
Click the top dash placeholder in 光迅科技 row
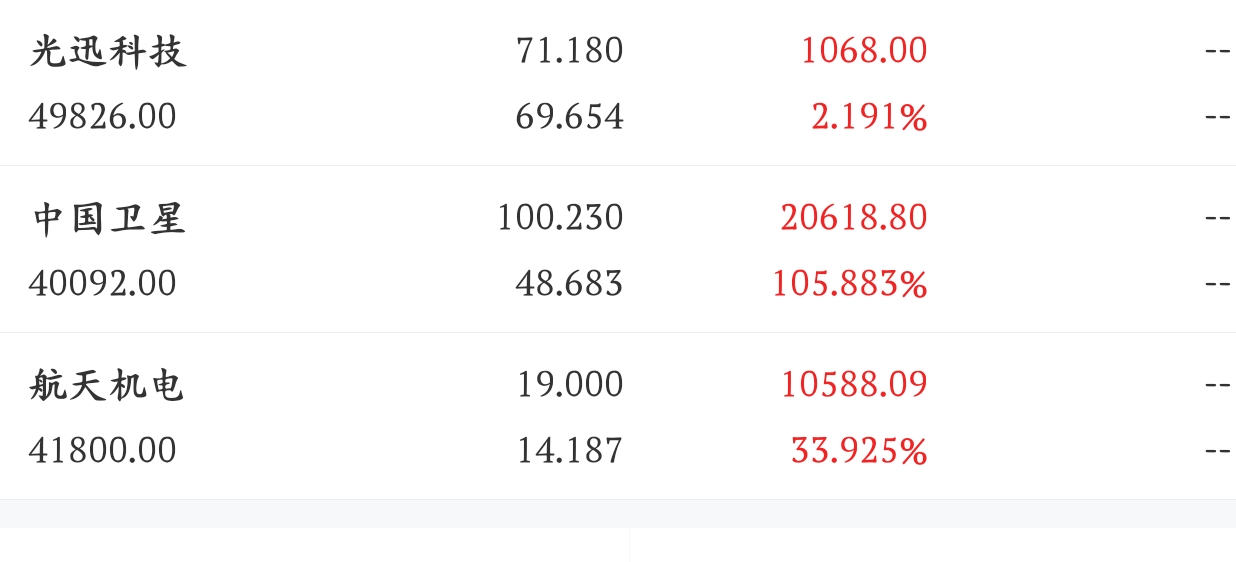click(1217, 51)
